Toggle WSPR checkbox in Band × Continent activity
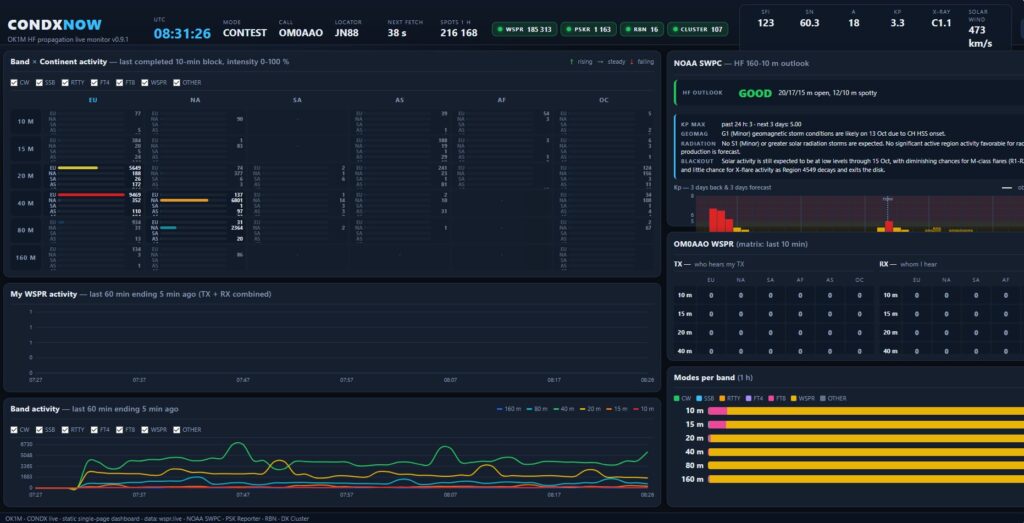Screen dimensions: 1024x523 (145, 83)
